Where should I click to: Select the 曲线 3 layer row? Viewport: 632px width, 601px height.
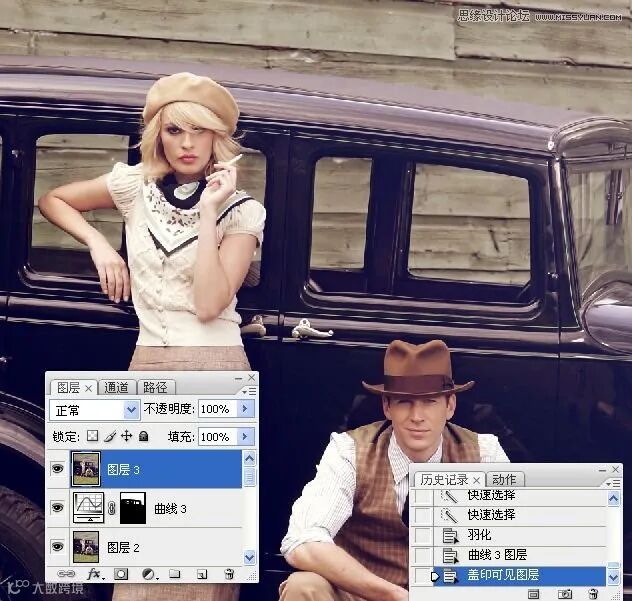[x=145, y=508]
